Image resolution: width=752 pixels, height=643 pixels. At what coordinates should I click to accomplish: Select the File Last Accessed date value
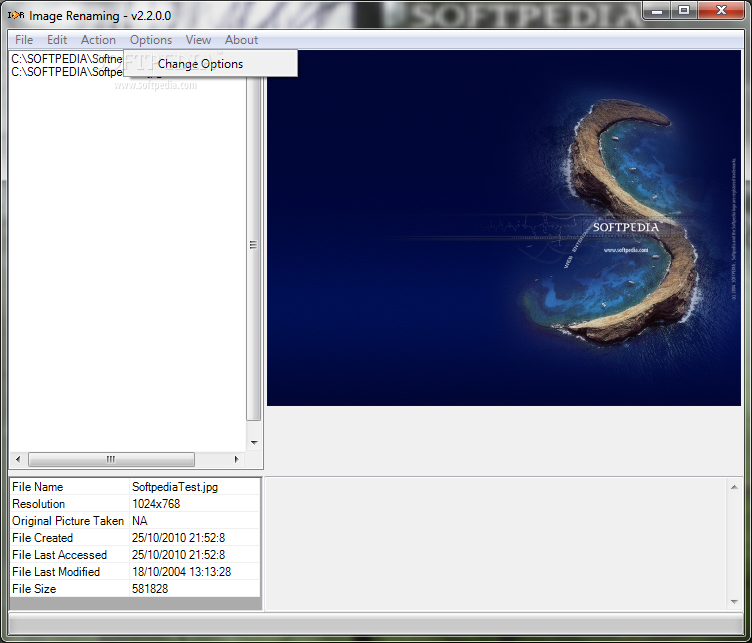195,555
